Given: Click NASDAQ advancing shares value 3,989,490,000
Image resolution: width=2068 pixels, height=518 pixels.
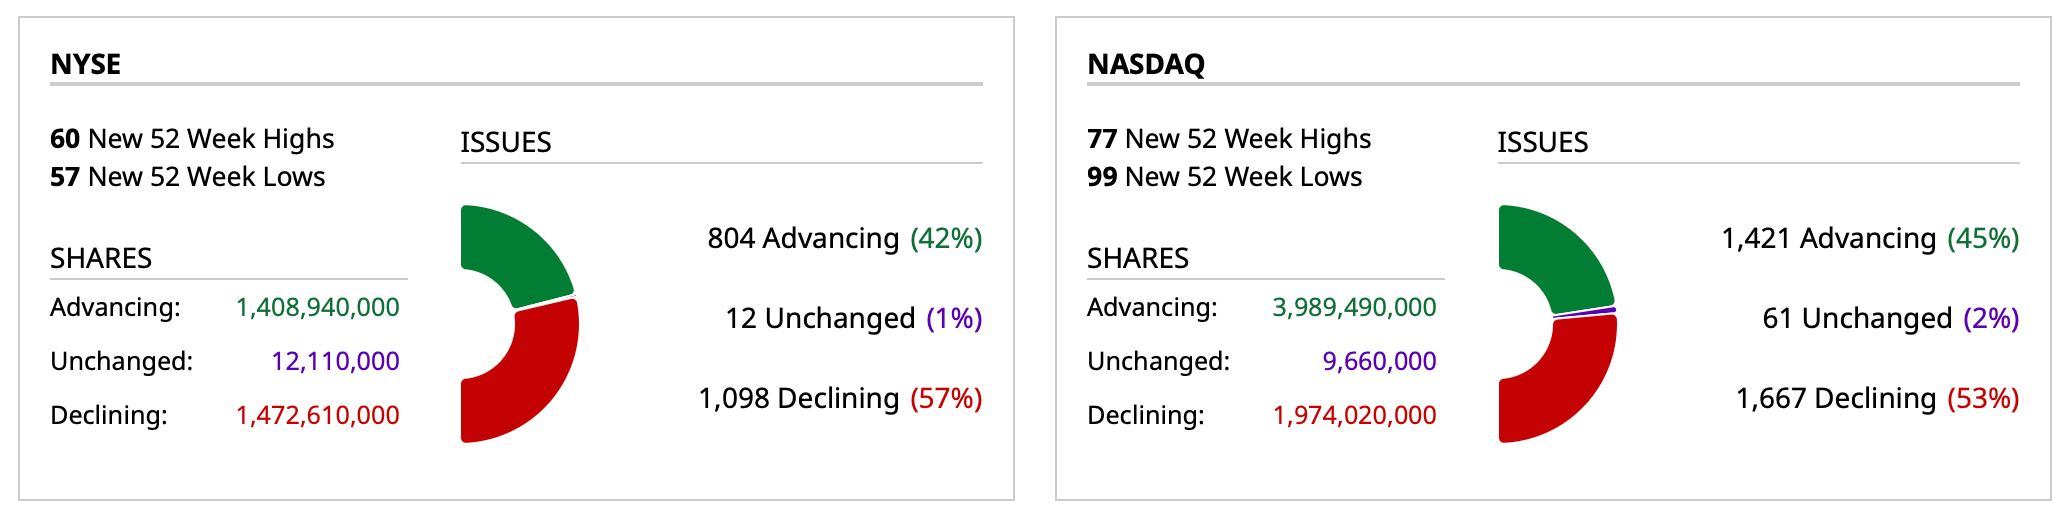Looking at the screenshot, I should (x=1354, y=307).
